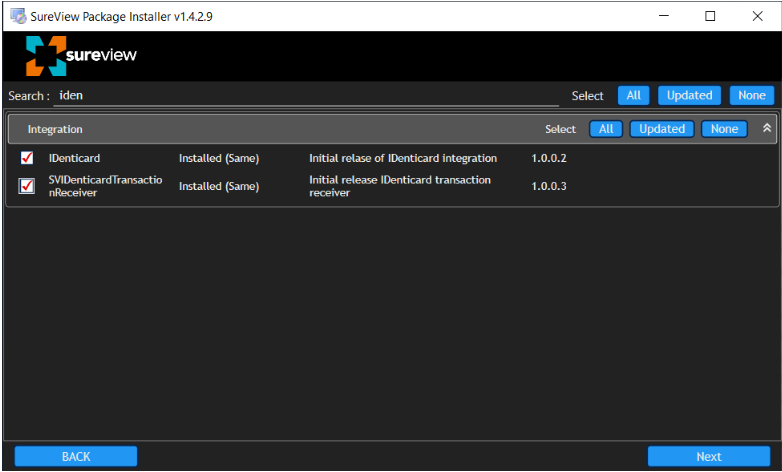Screen dimensions: 782x472
Task: Go to the previous step with BACK
Action: pos(76,457)
